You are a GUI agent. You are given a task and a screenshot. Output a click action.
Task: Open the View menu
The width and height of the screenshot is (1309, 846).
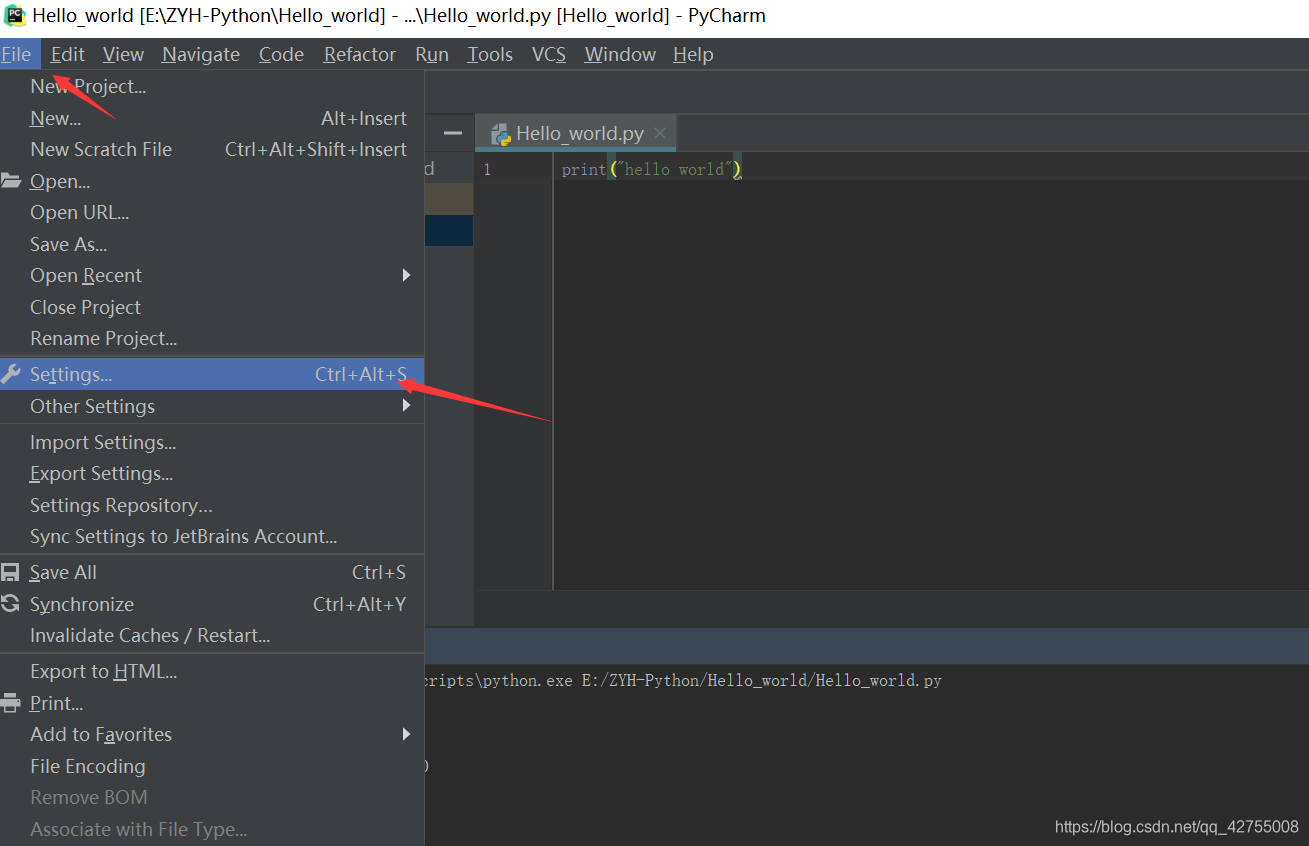pyautogui.click(x=123, y=54)
